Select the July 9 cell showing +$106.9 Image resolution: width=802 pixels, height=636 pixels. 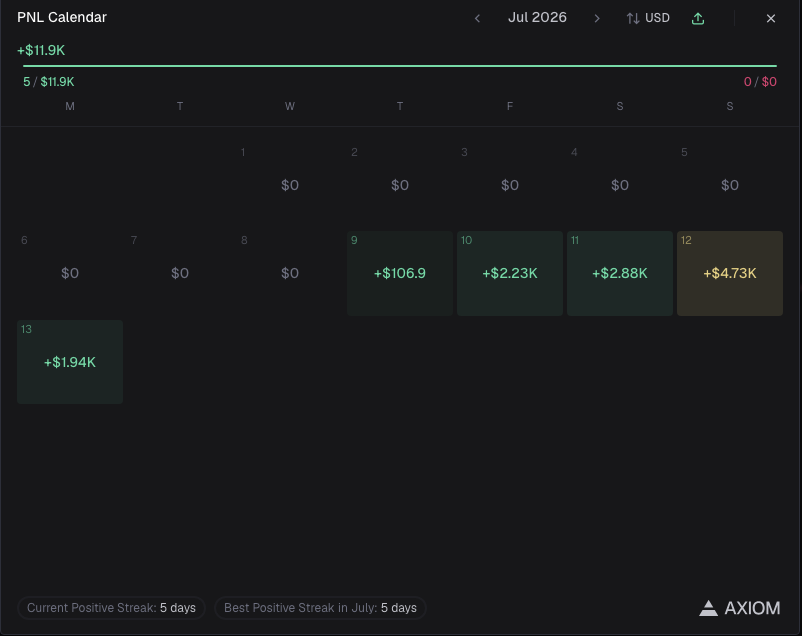tap(400, 273)
